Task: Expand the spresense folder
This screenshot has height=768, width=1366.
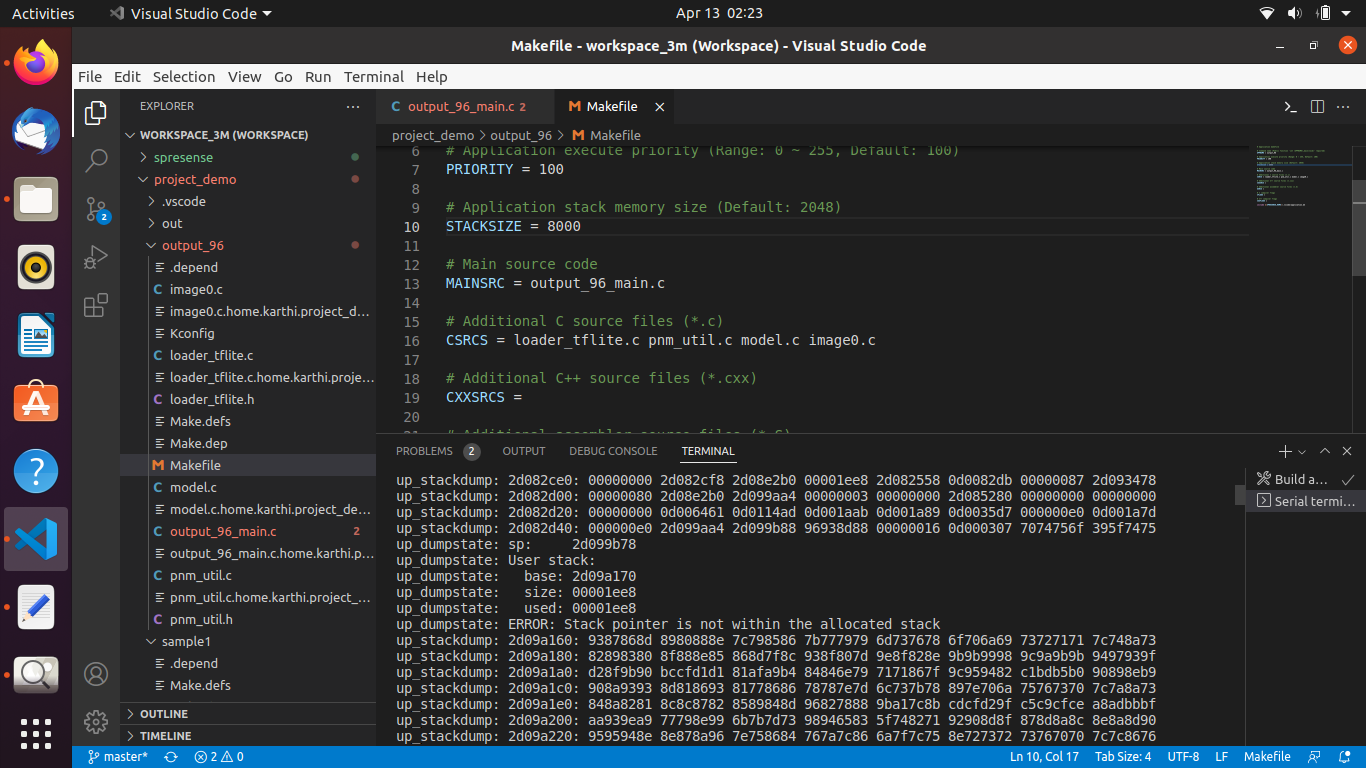Action: click(182, 157)
